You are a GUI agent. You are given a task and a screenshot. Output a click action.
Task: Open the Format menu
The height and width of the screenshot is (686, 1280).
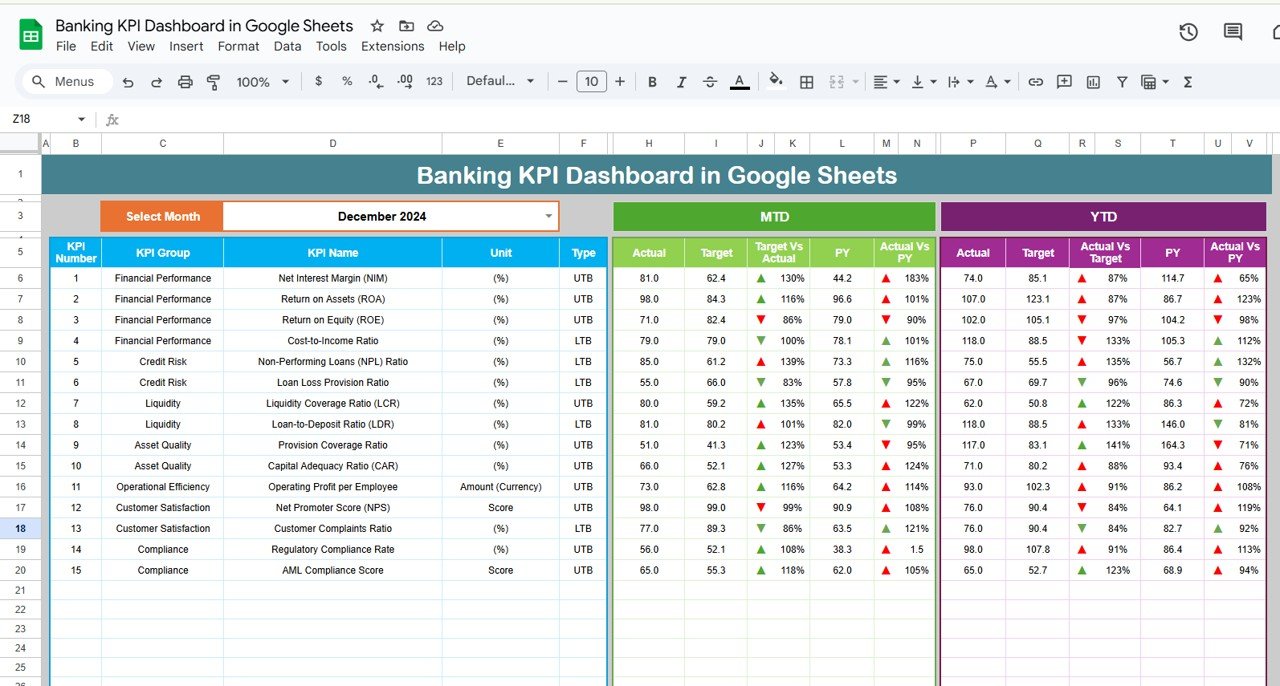point(238,46)
